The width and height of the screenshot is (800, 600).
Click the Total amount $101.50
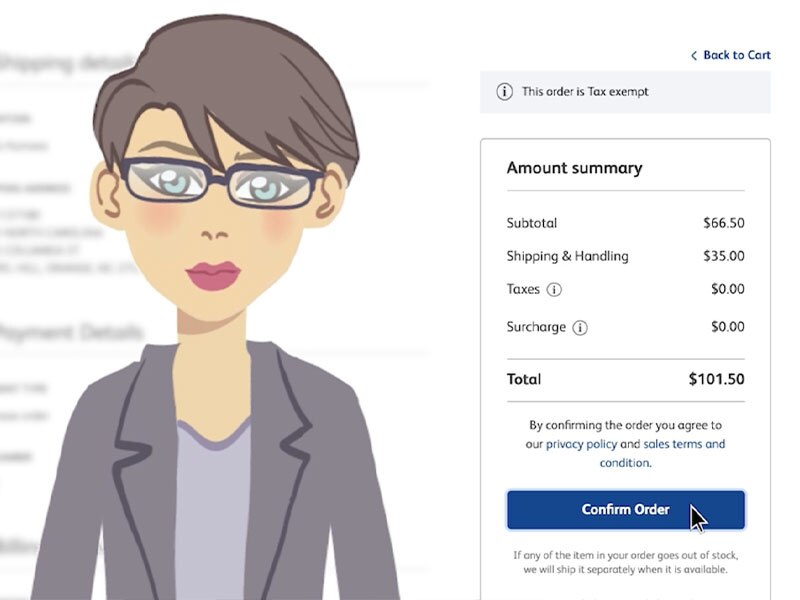[716, 379]
